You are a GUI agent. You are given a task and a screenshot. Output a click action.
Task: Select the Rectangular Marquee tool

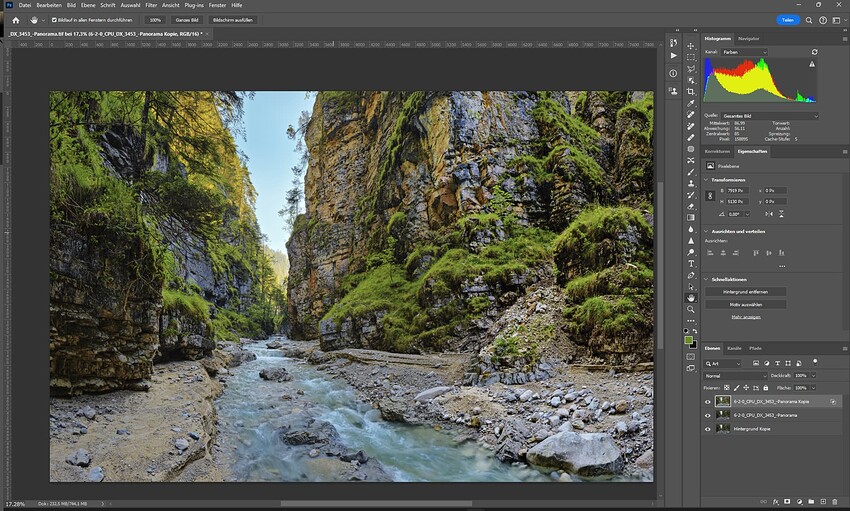click(x=691, y=57)
